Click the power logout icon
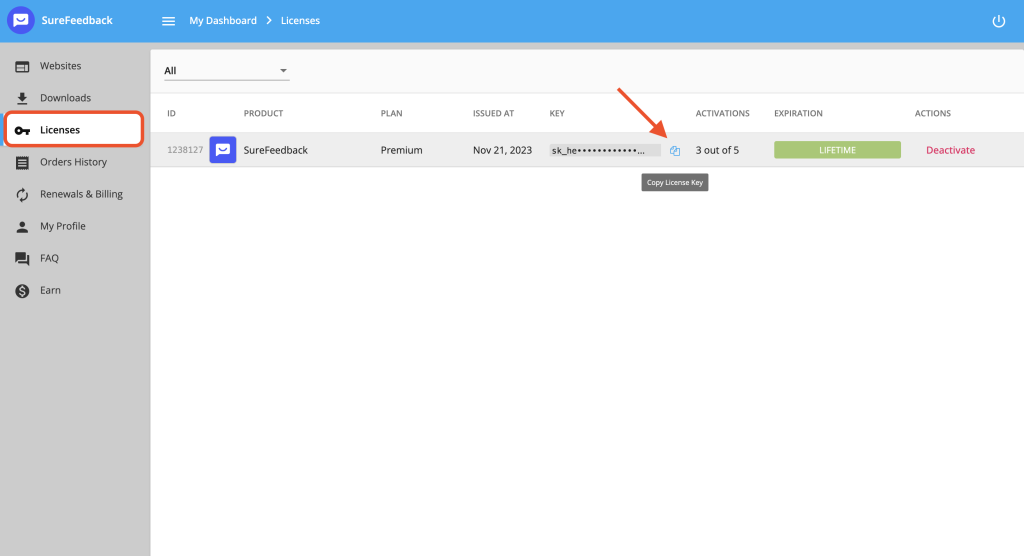 (x=999, y=21)
